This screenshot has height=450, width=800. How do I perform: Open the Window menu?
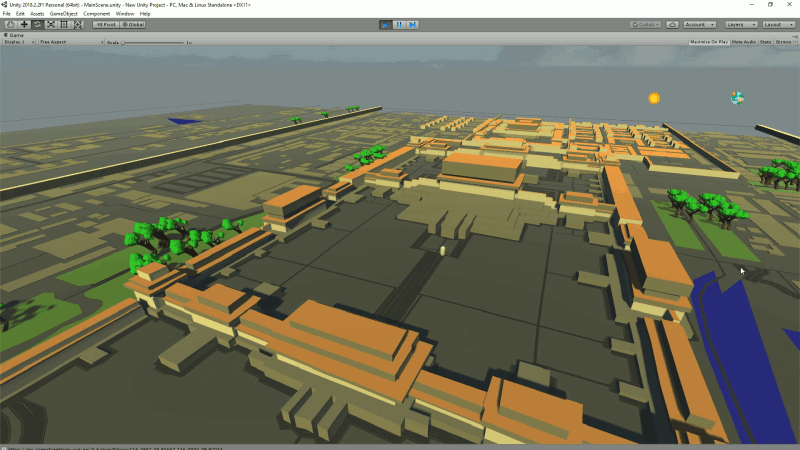click(x=124, y=14)
